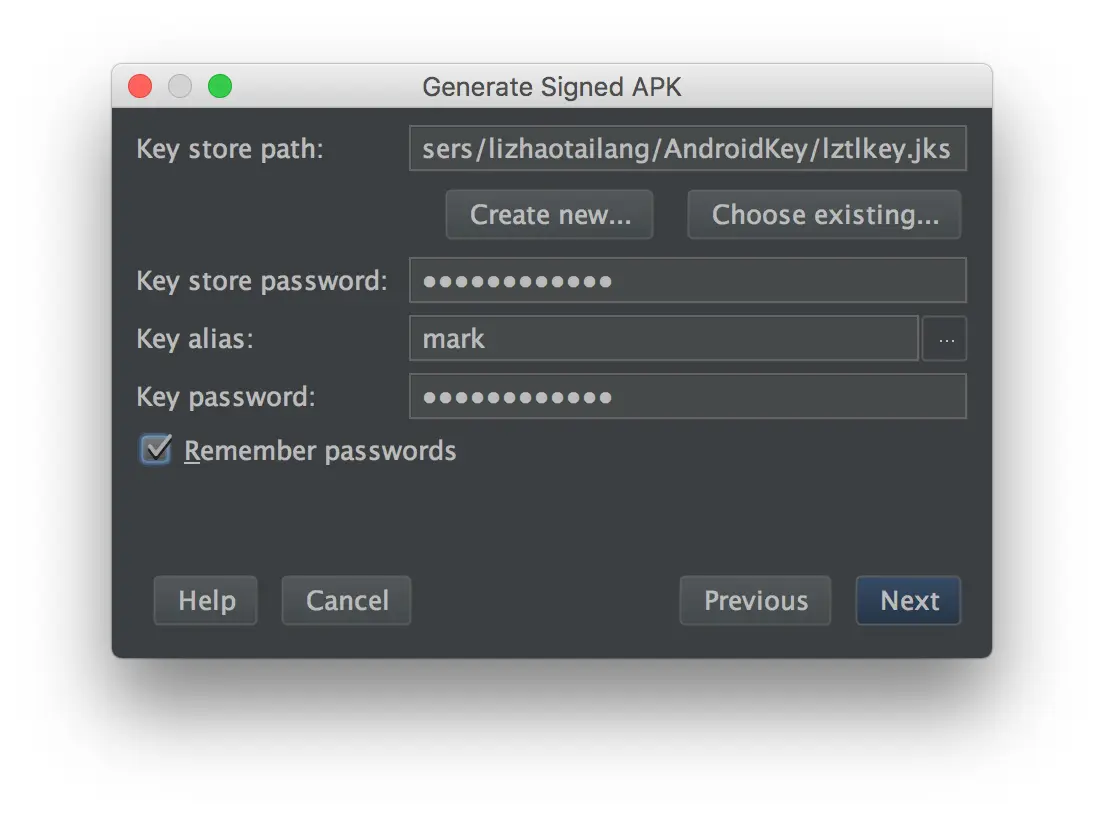Viewport: 1104px width, 818px height.
Task: Click the Create new... button
Action: (x=550, y=215)
